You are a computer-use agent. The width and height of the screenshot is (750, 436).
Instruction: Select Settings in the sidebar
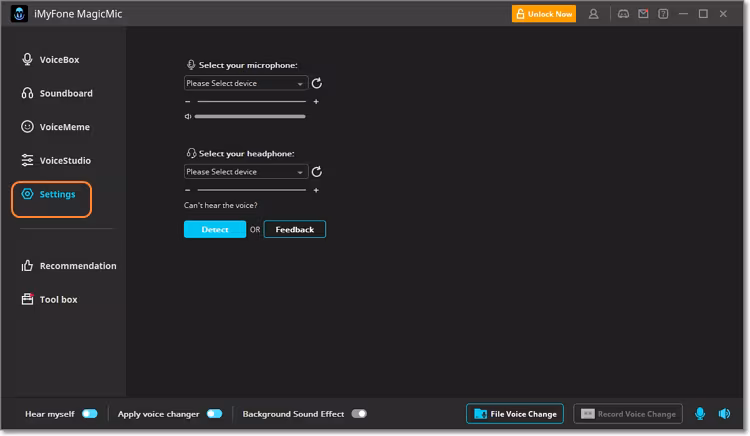coord(48,194)
